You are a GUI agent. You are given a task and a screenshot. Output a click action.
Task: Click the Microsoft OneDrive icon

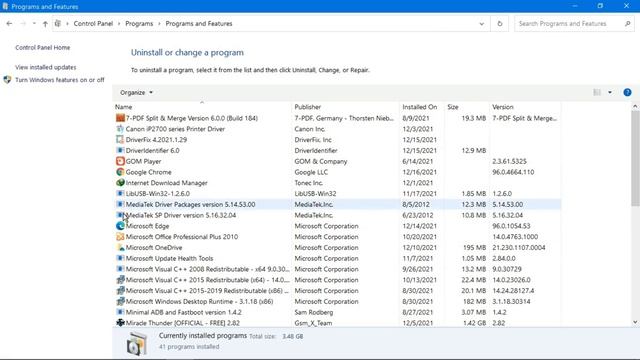point(120,247)
